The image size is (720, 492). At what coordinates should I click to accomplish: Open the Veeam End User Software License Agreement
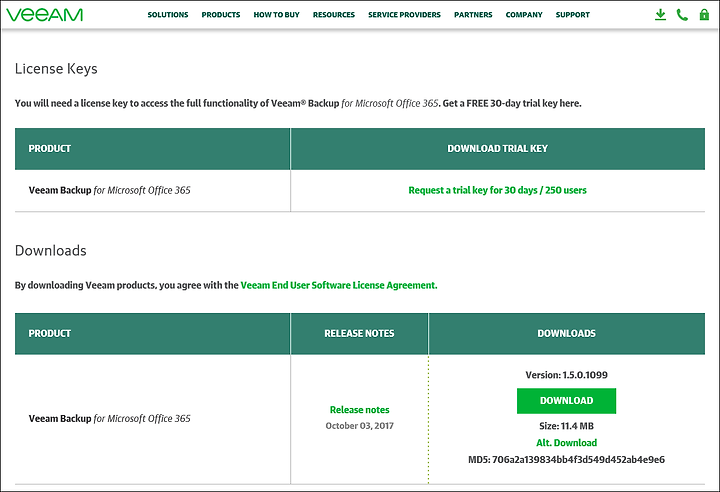tap(339, 285)
